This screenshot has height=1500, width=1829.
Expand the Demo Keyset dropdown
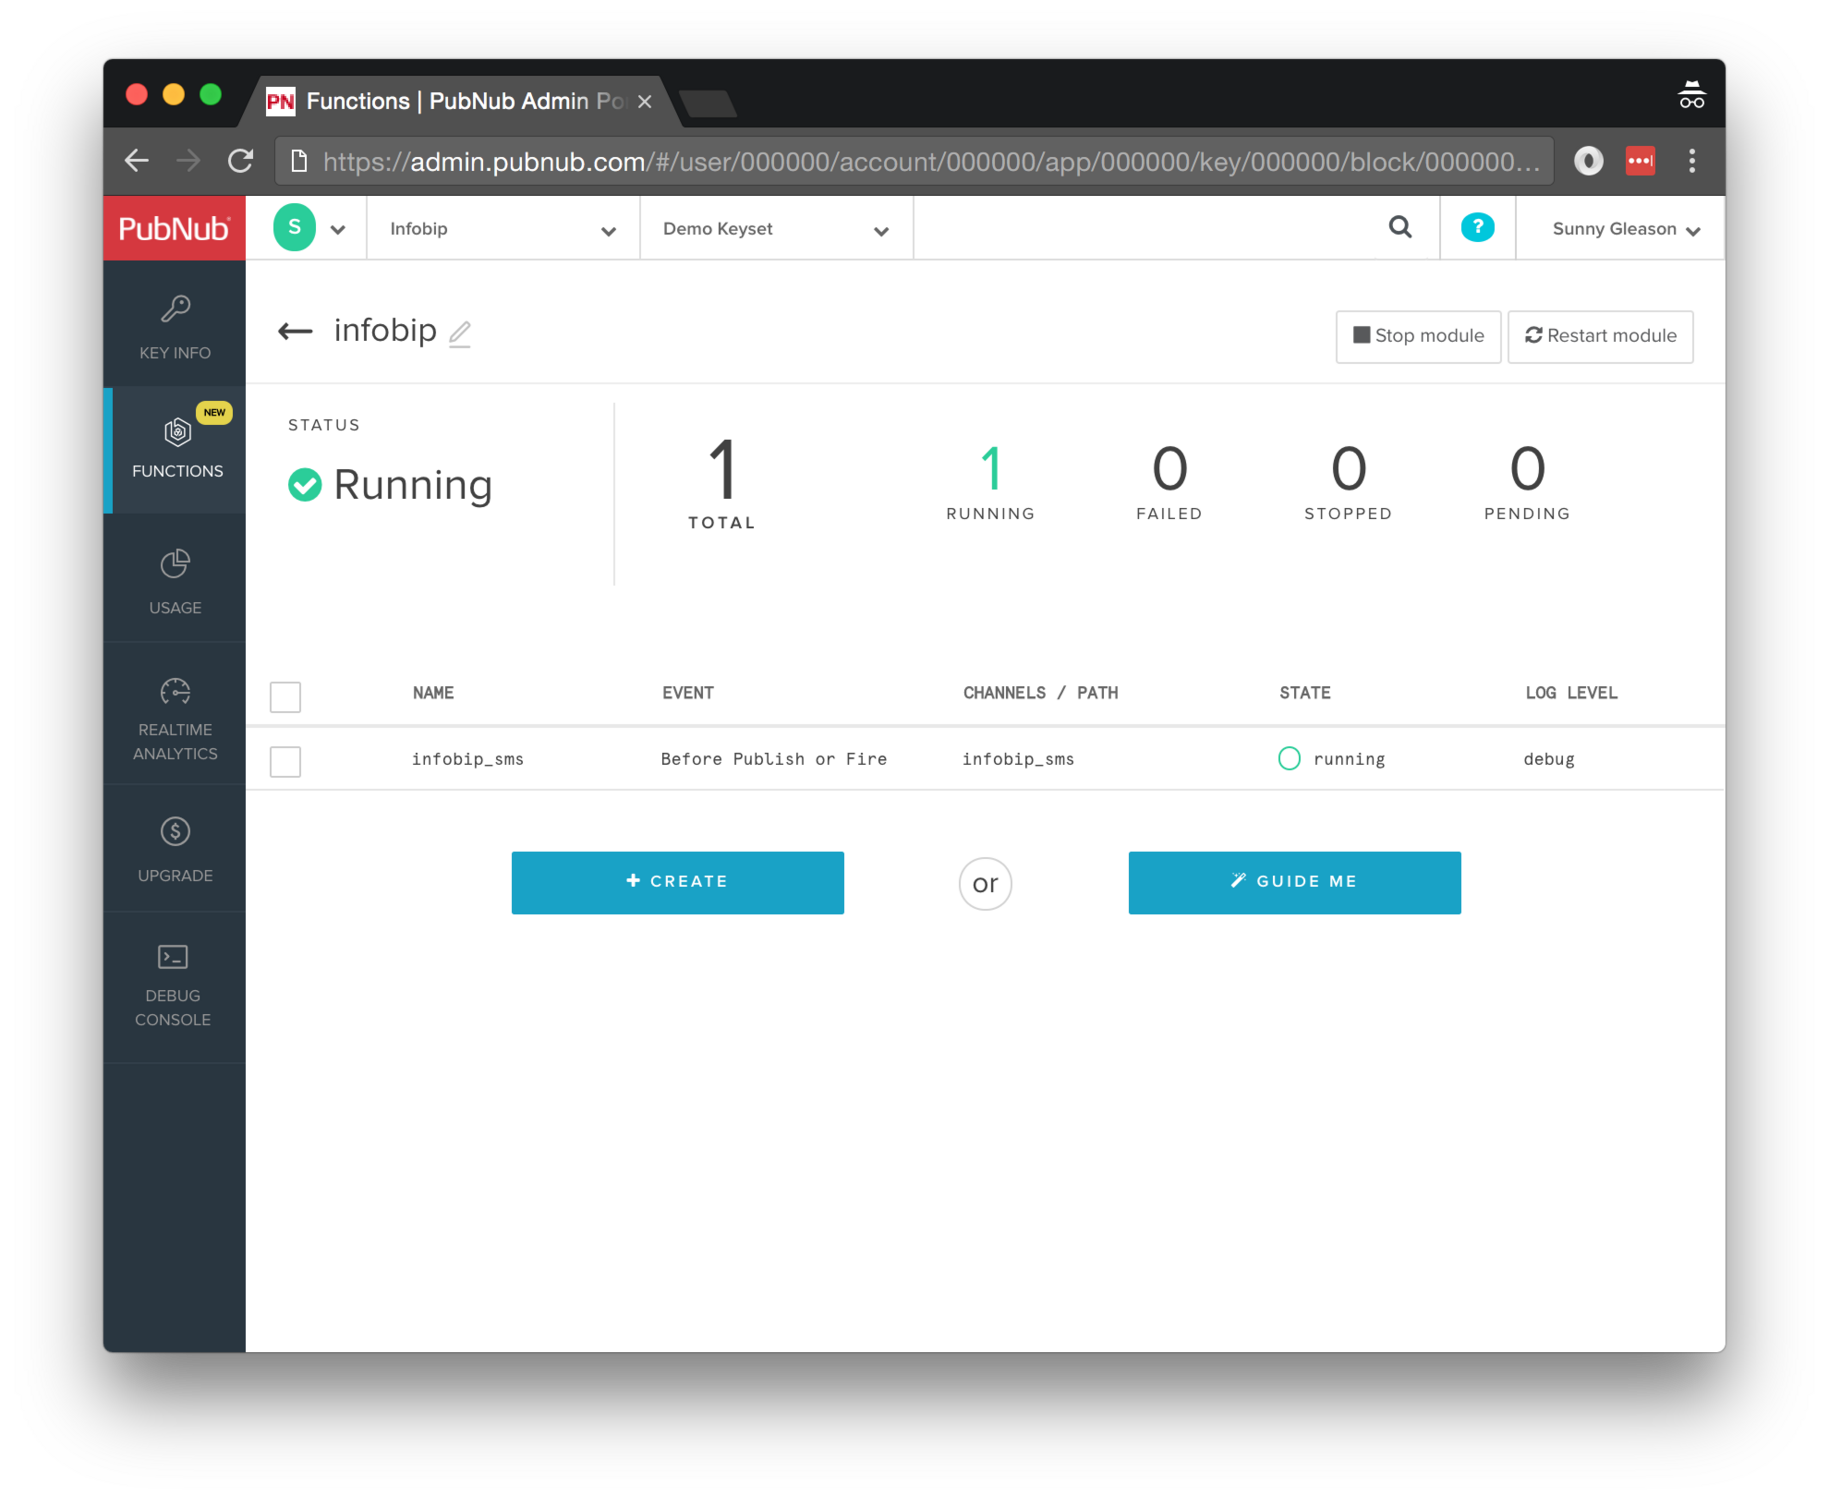point(776,229)
